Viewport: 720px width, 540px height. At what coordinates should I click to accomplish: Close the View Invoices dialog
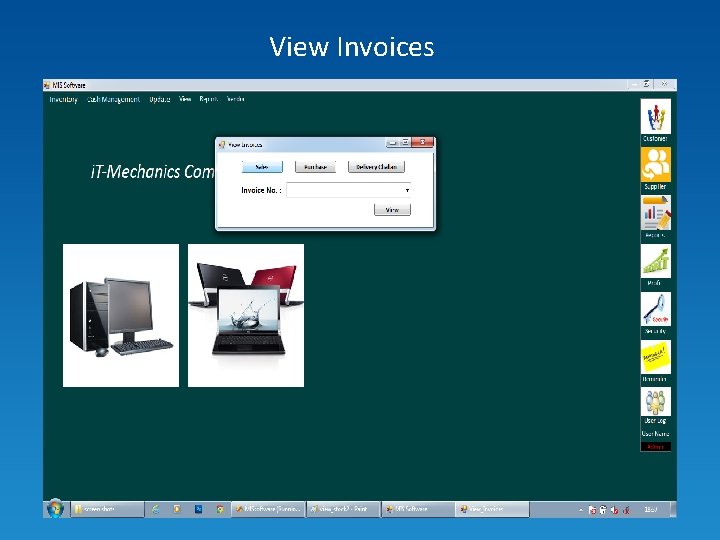point(422,142)
